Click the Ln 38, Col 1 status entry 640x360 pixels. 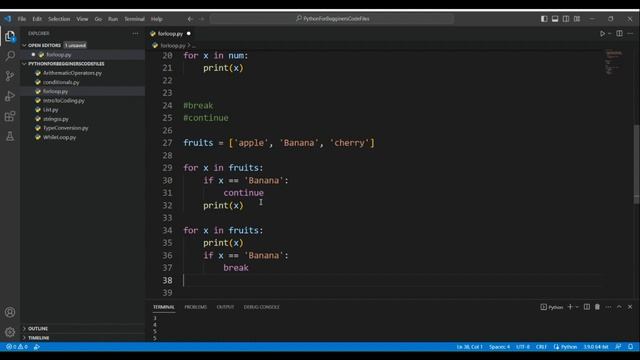click(469, 347)
